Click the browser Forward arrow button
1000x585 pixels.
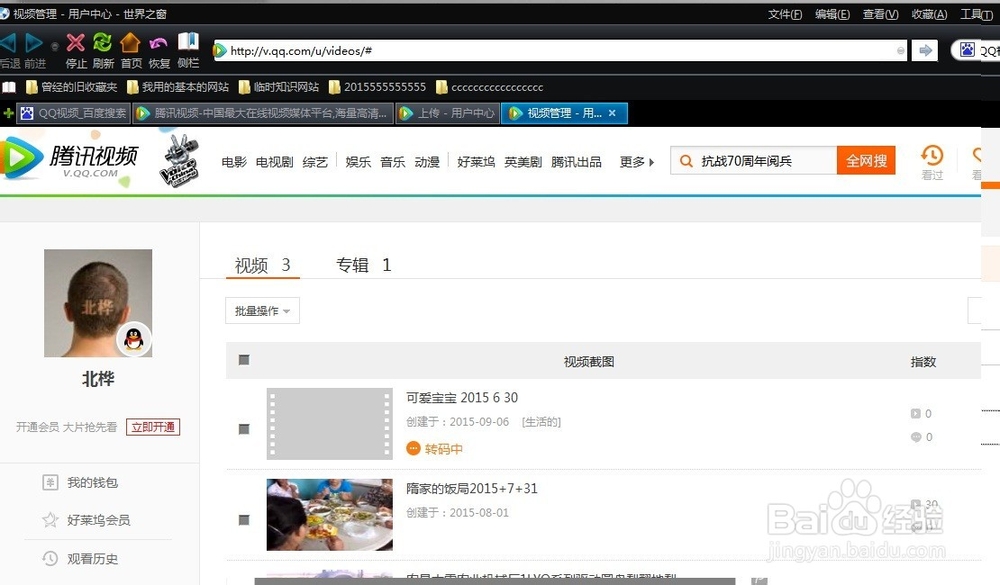coord(34,43)
